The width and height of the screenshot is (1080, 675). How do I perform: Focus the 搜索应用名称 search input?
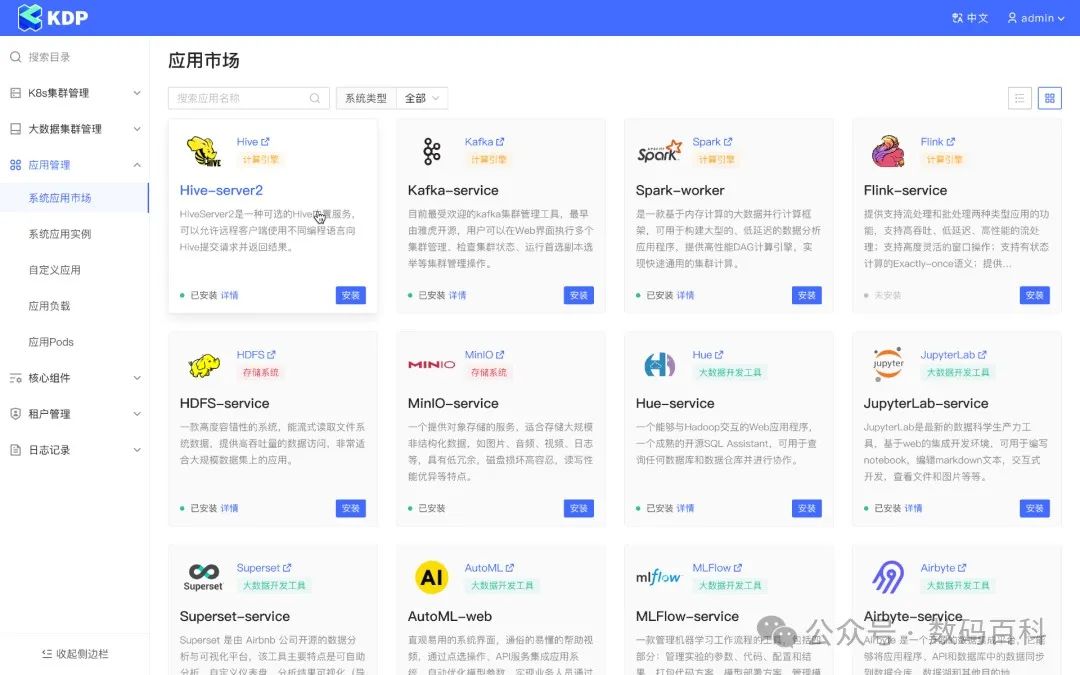point(249,98)
